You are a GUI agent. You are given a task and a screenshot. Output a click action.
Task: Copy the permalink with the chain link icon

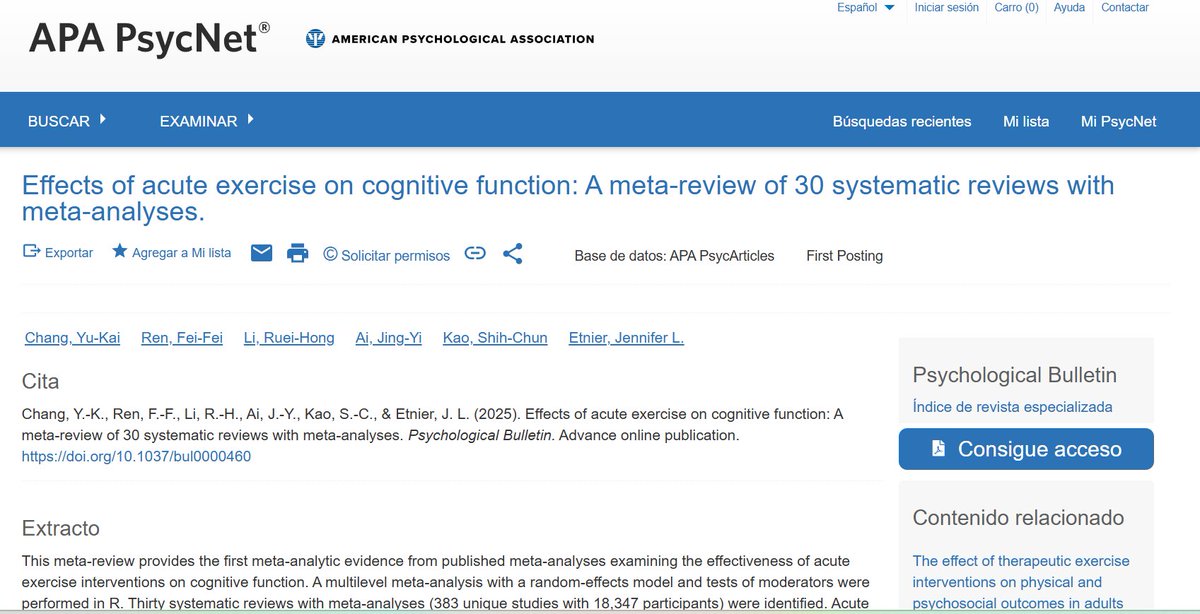(x=475, y=253)
